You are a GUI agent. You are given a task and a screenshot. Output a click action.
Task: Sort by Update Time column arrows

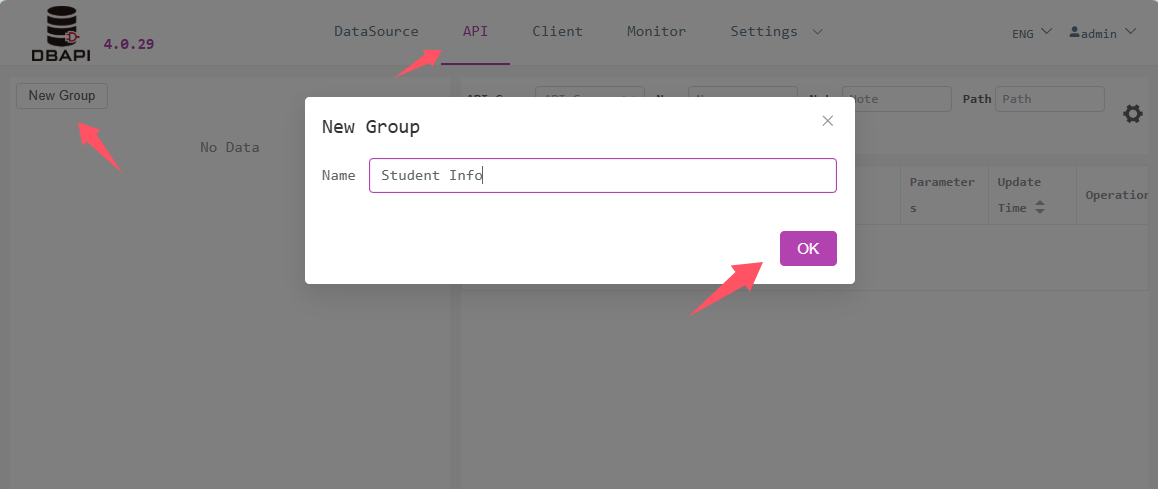(1040, 208)
